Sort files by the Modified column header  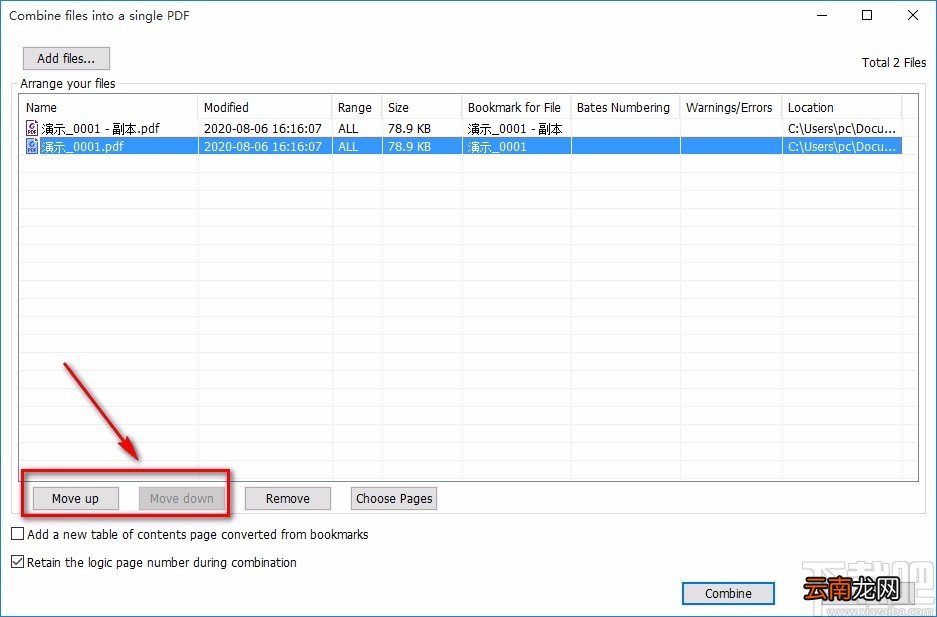[265, 108]
